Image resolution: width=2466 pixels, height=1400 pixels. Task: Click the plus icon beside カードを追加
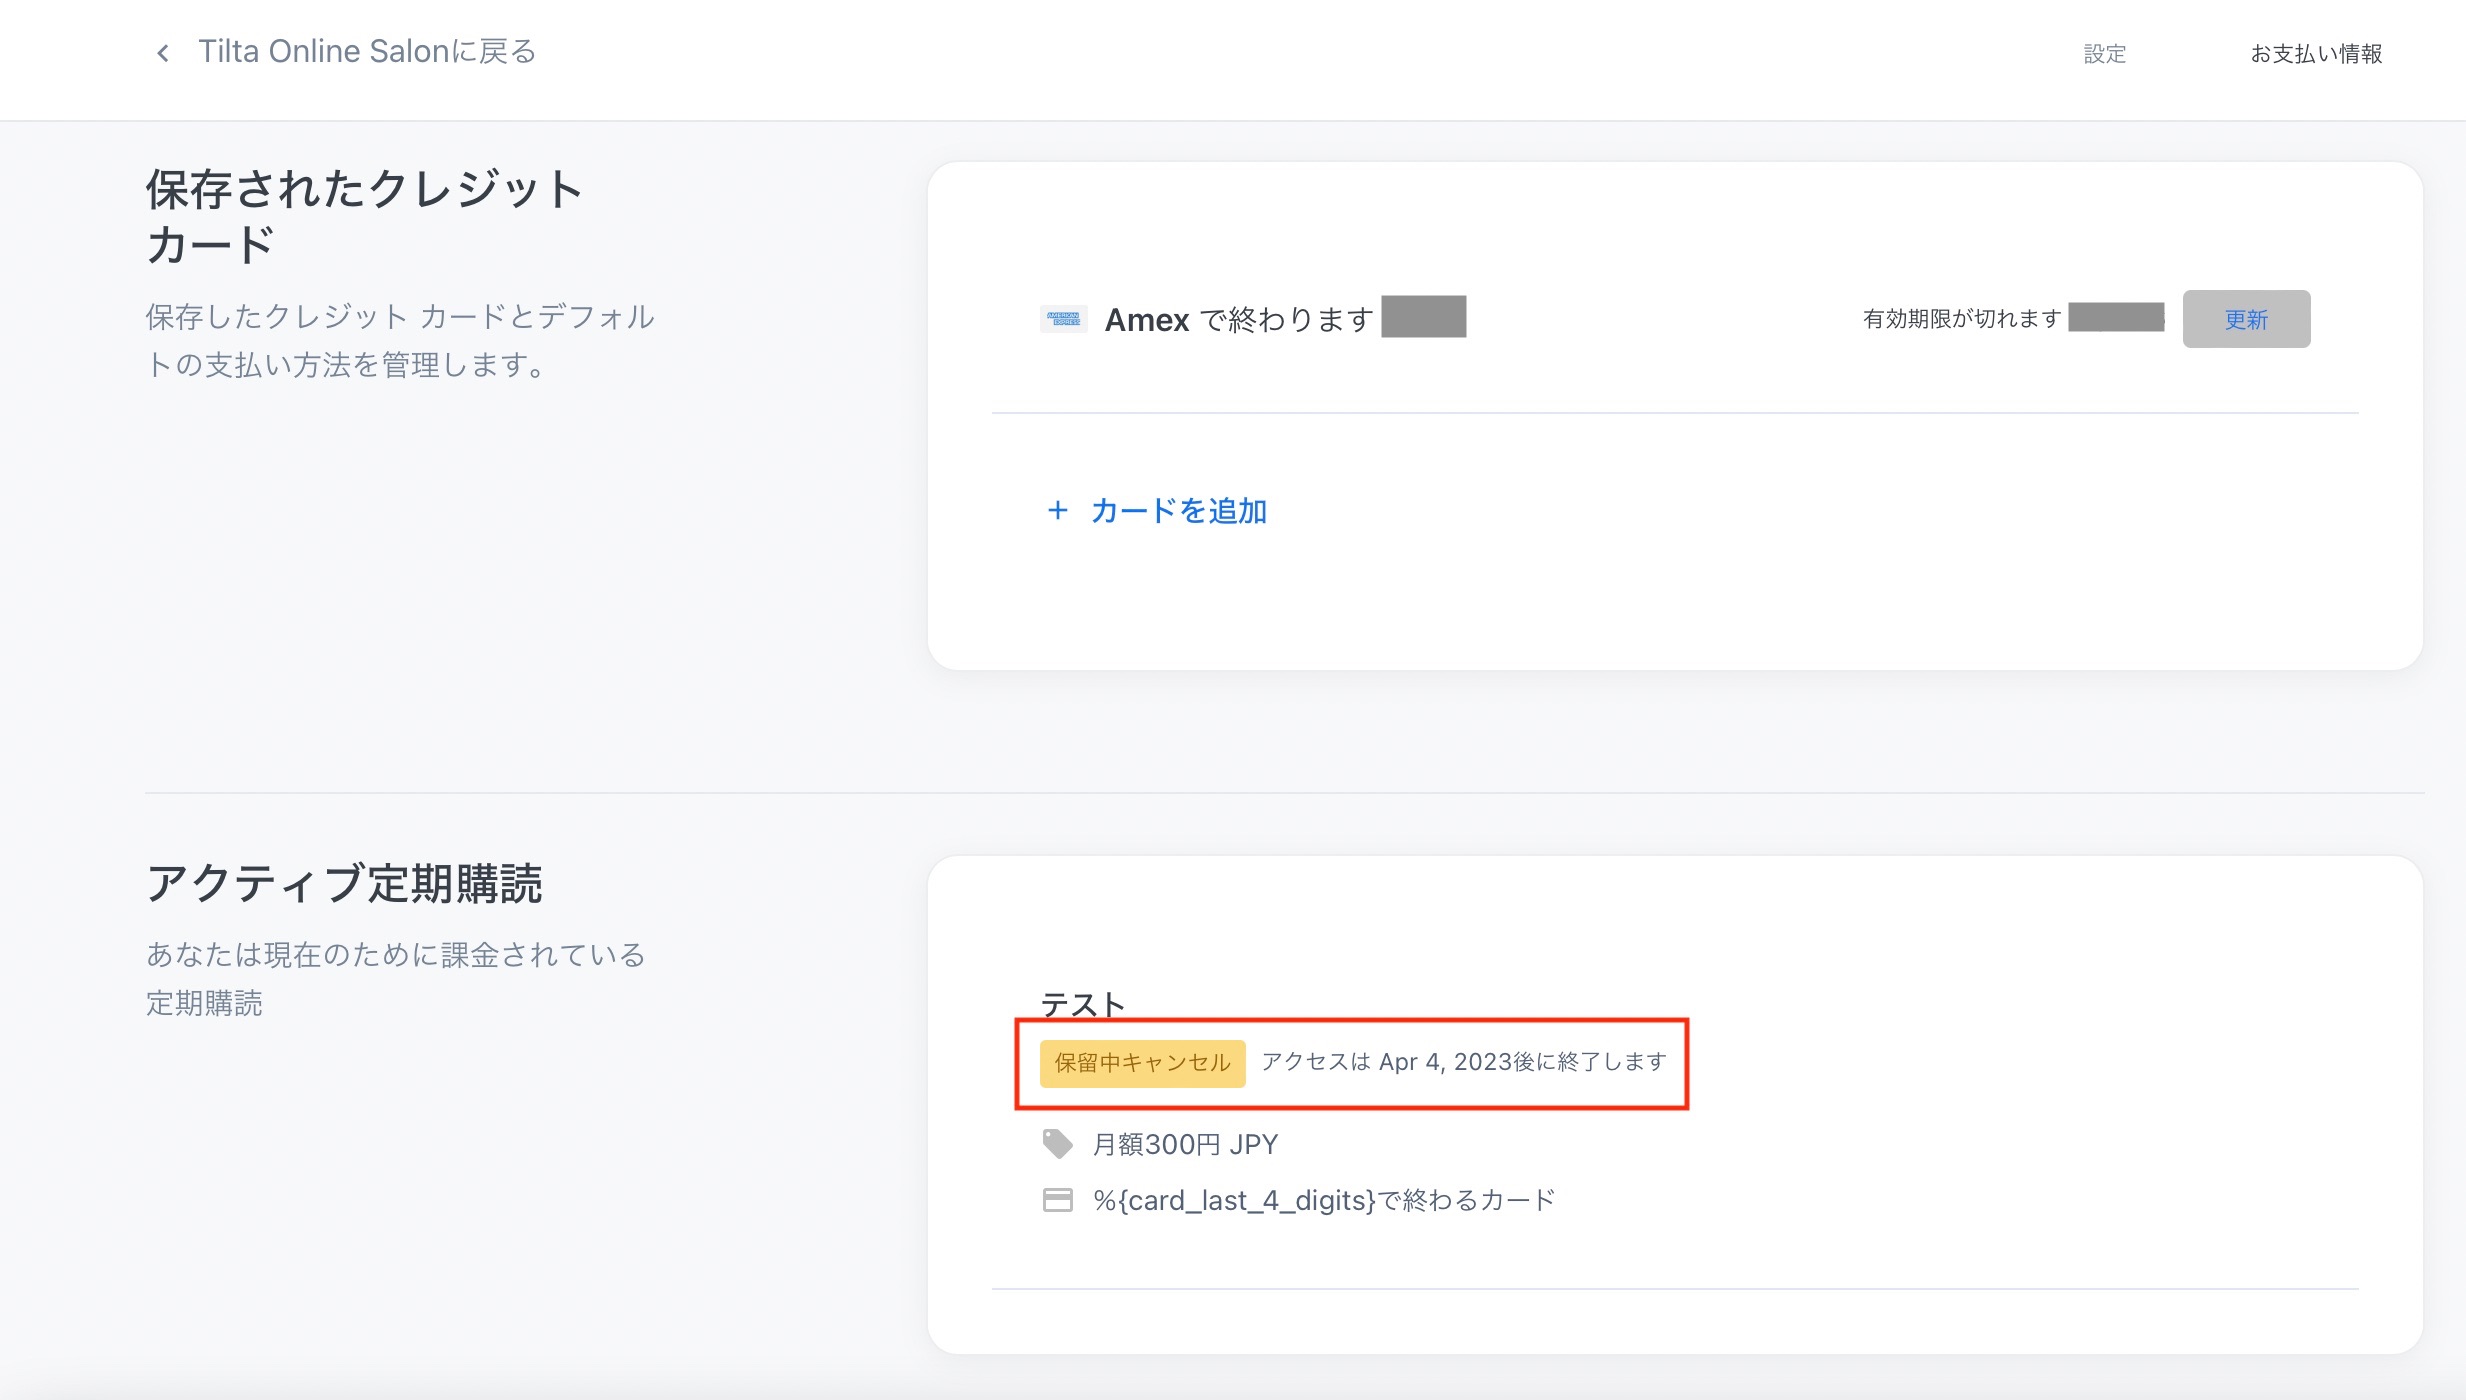(1057, 511)
